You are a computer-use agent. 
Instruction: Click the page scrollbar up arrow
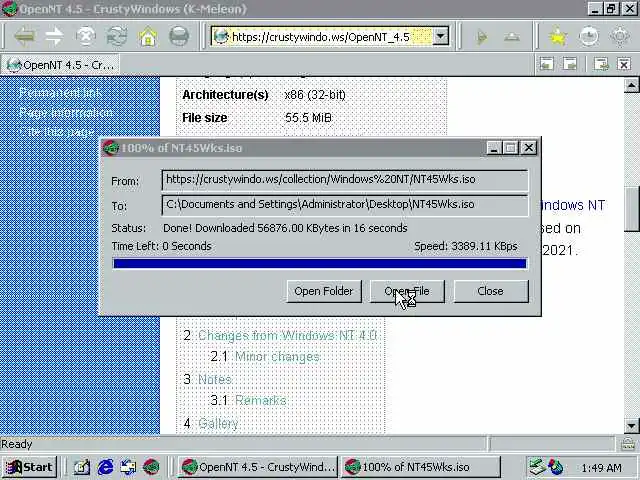click(x=631, y=85)
